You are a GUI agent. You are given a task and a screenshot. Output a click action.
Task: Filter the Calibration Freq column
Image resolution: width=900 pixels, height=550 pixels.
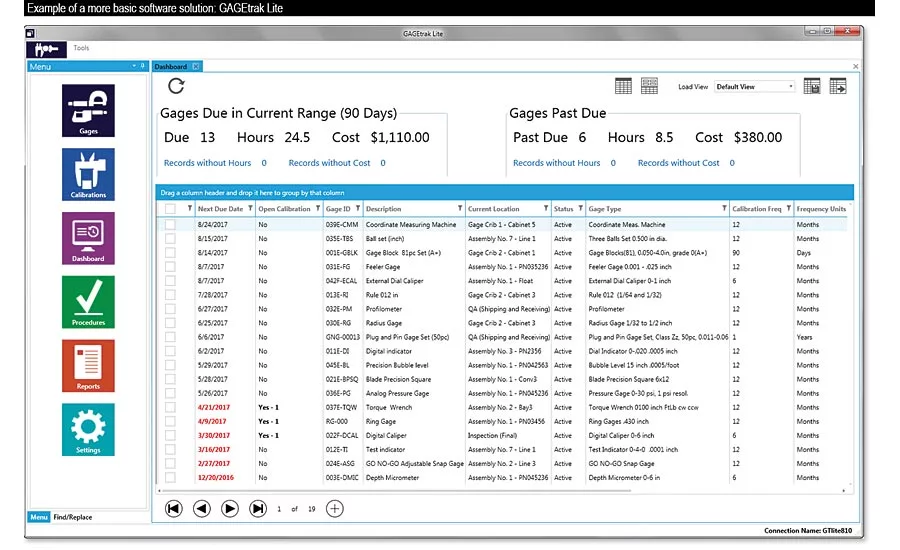(x=789, y=208)
